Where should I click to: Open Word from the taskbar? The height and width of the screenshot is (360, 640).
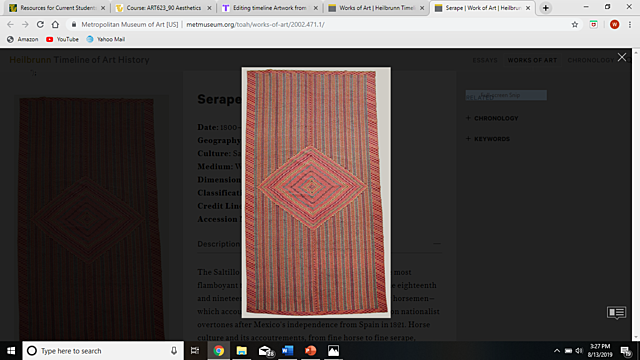pos(288,351)
